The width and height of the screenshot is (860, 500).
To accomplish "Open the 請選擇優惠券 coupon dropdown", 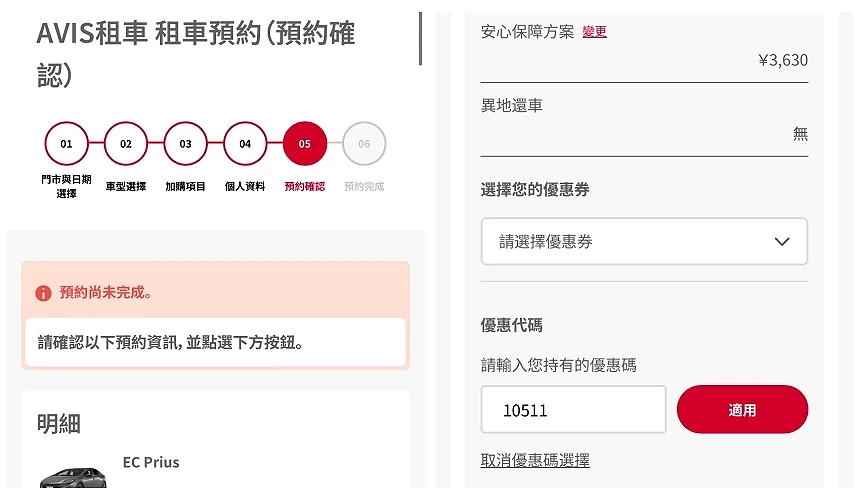I will pyautogui.click(x=644, y=241).
